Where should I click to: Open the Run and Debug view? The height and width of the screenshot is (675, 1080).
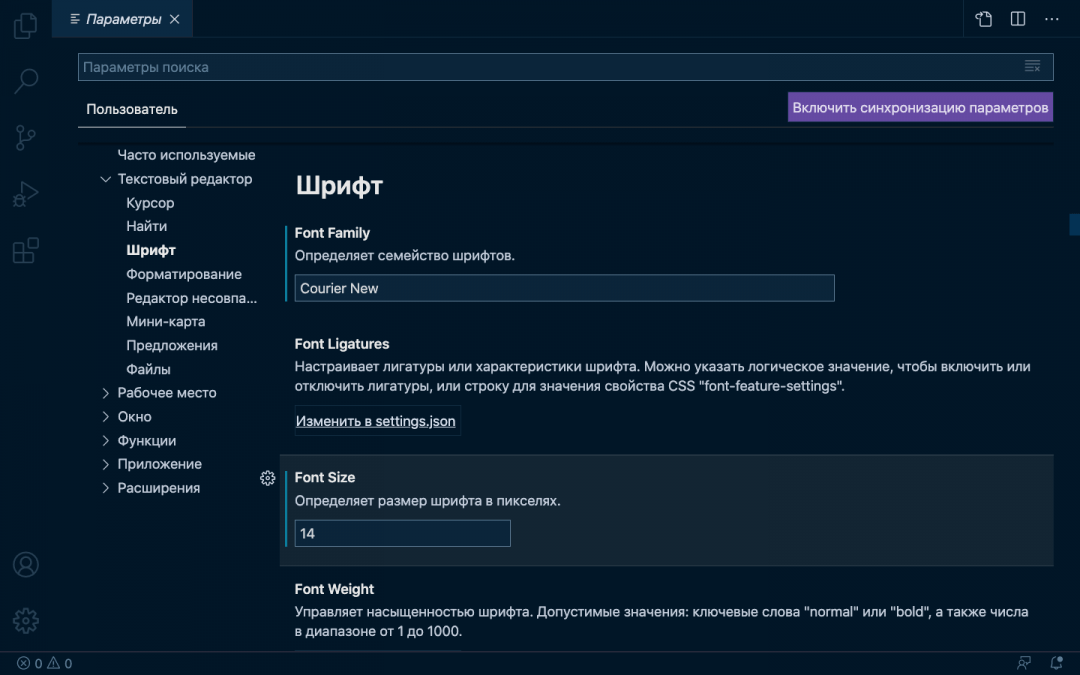coord(25,193)
